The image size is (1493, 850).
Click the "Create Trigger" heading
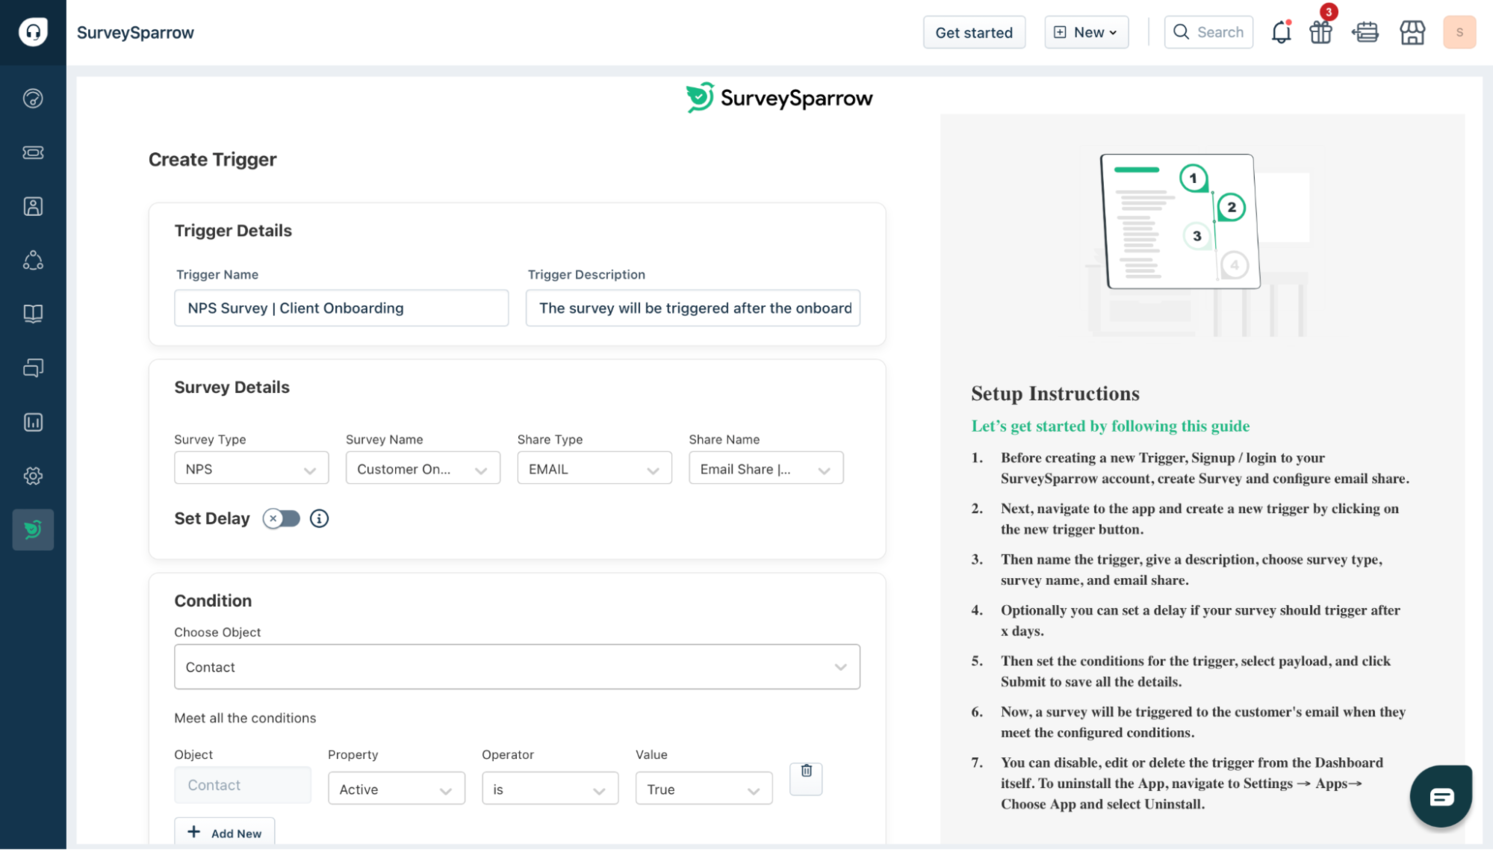tap(212, 159)
